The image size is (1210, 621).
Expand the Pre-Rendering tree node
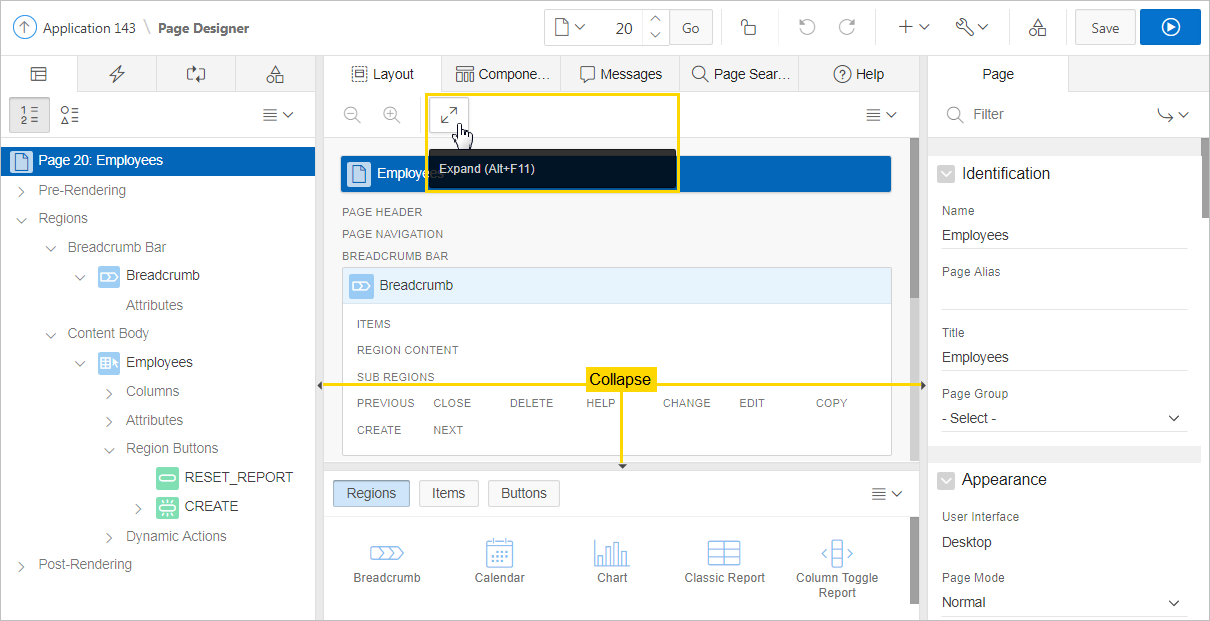(x=21, y=191)
